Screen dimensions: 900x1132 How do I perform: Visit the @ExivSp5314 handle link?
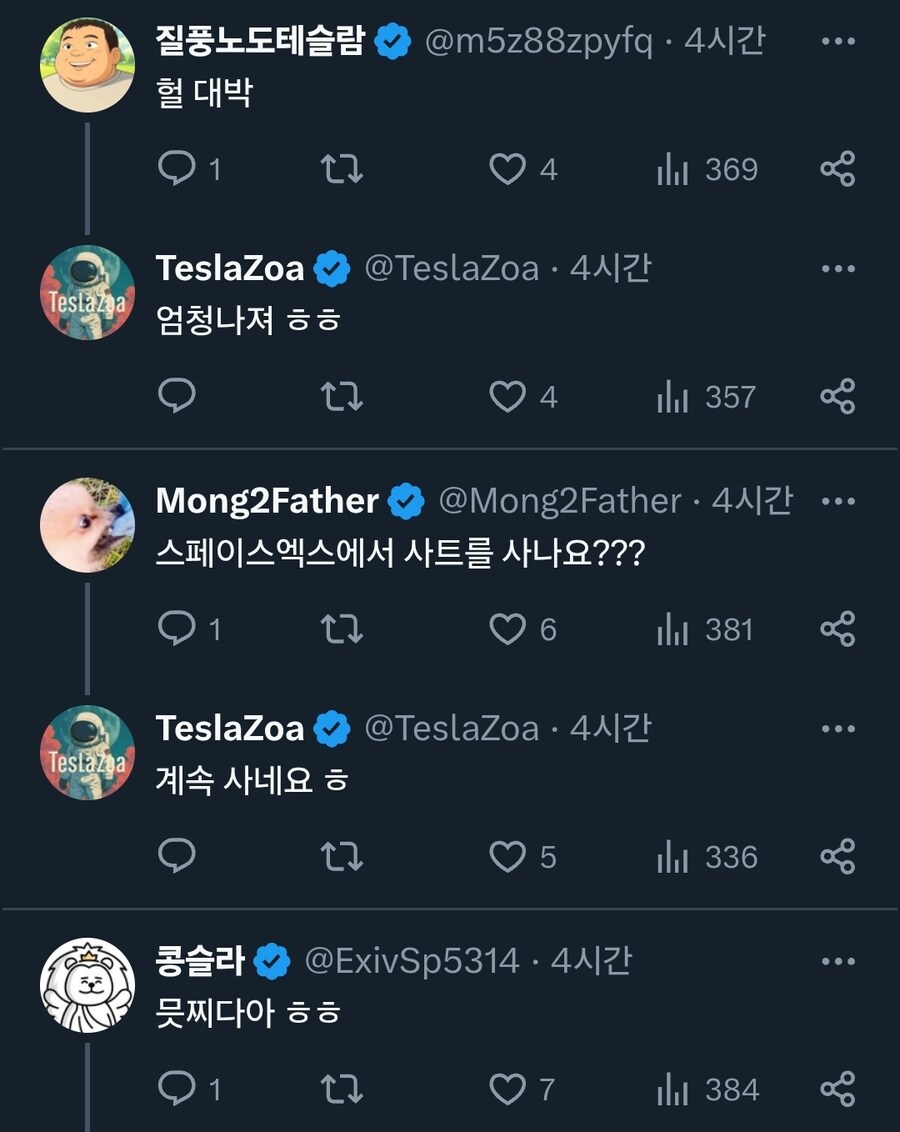(x=412, y=961)
